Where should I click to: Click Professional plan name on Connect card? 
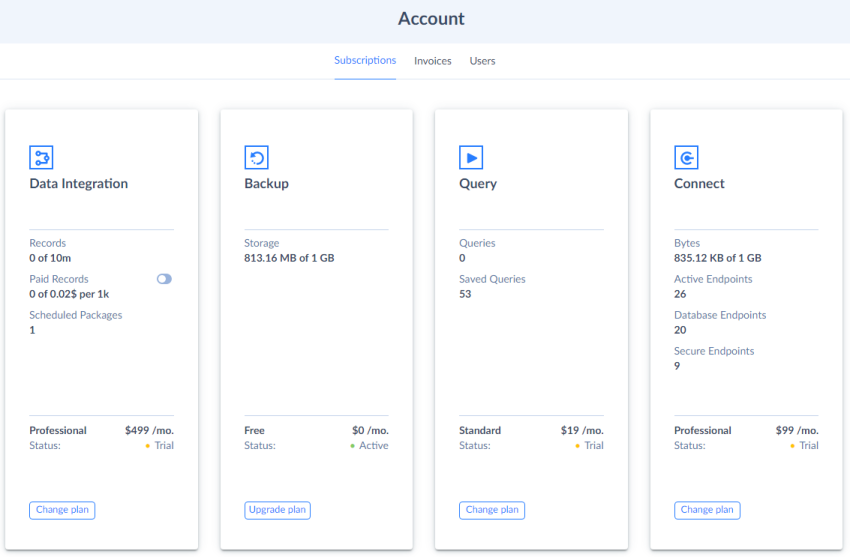coord(703,430)
